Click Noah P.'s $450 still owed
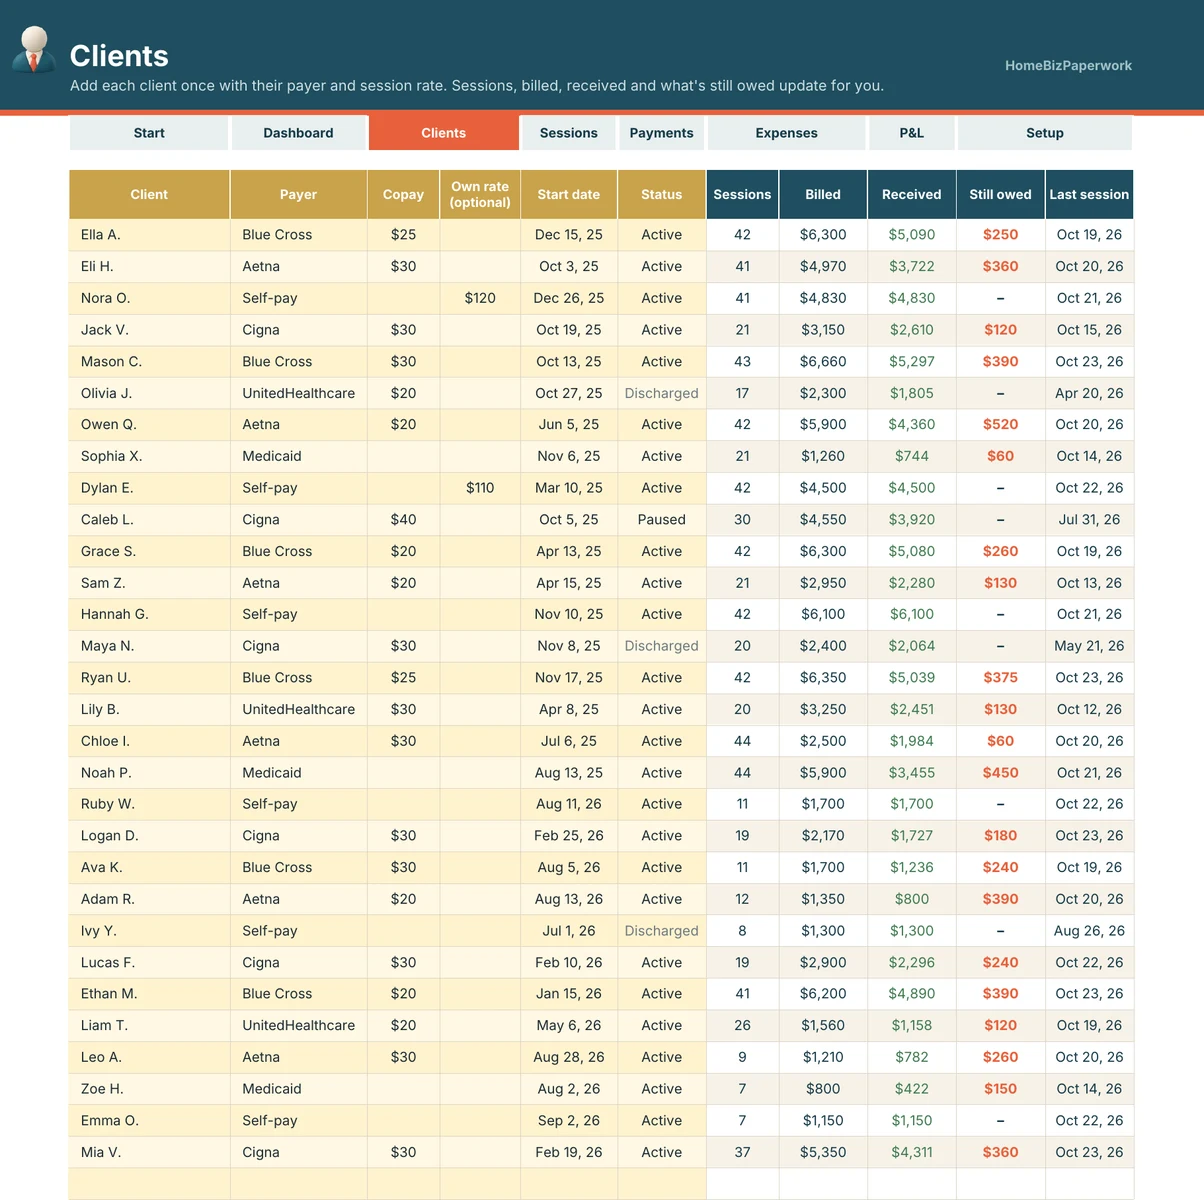Viewport: 1204px width, 1200px height. coord(1000,773)
